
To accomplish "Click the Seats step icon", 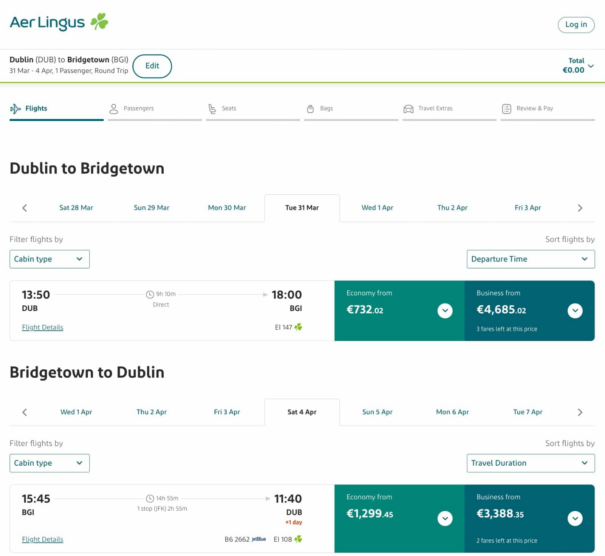I will click(212, 108).
